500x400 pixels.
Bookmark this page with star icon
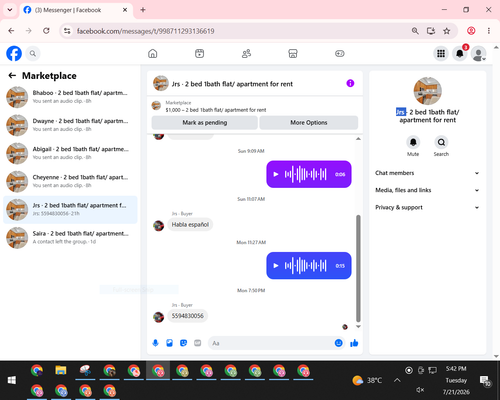coord(447,31)
